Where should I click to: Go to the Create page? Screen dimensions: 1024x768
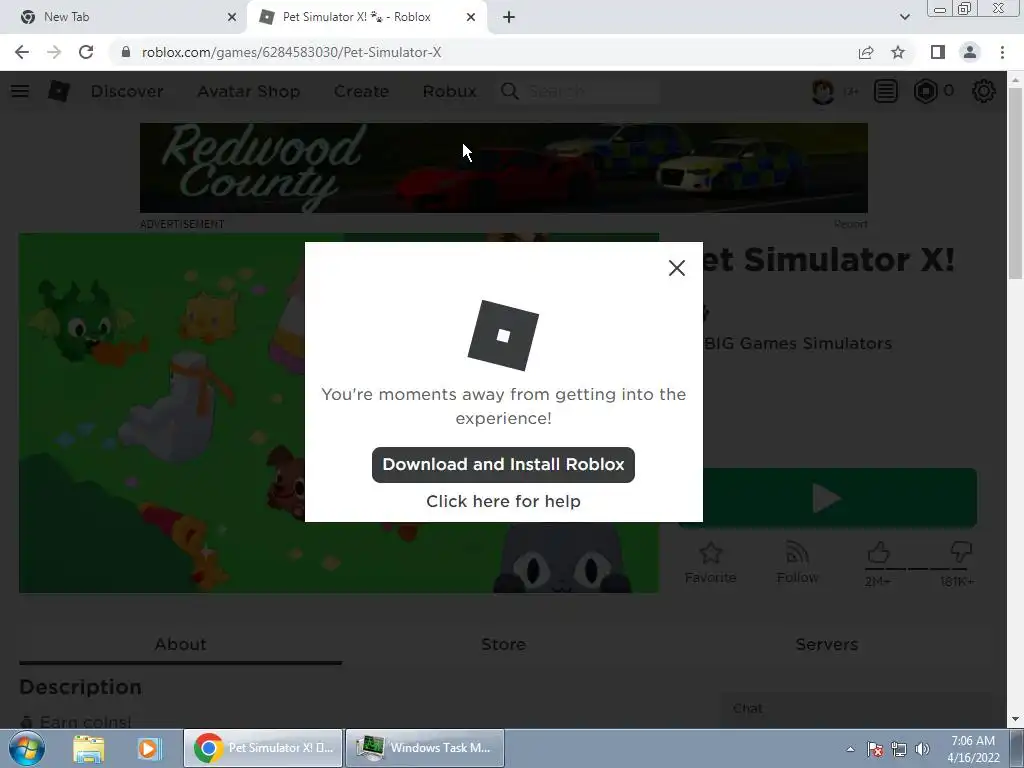point(361,91)
